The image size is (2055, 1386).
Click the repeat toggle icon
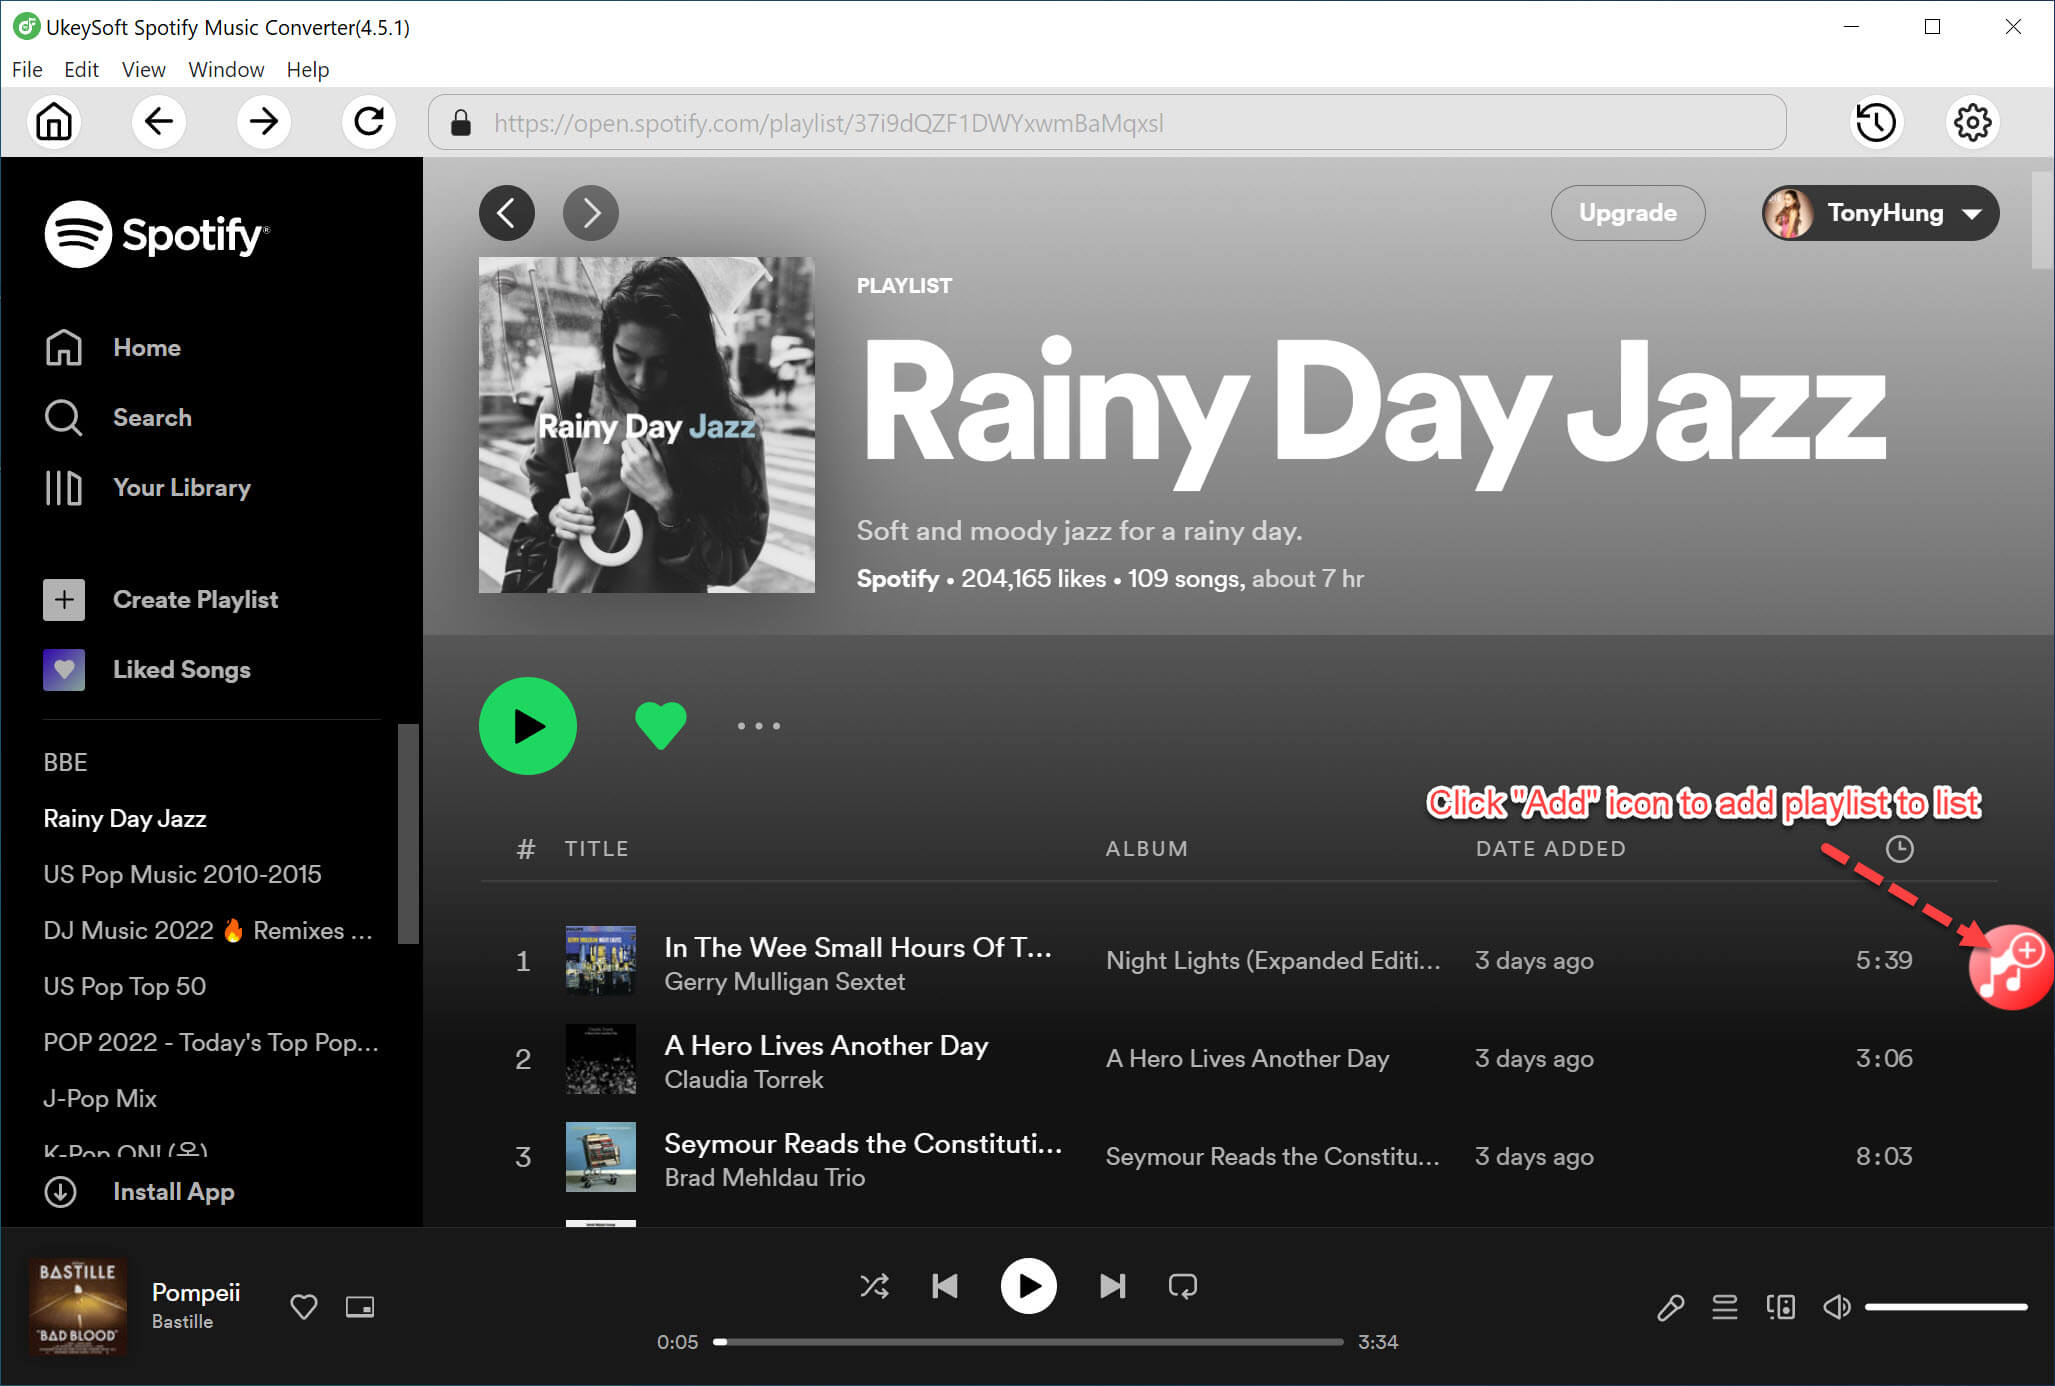tap(1186, 1285)
